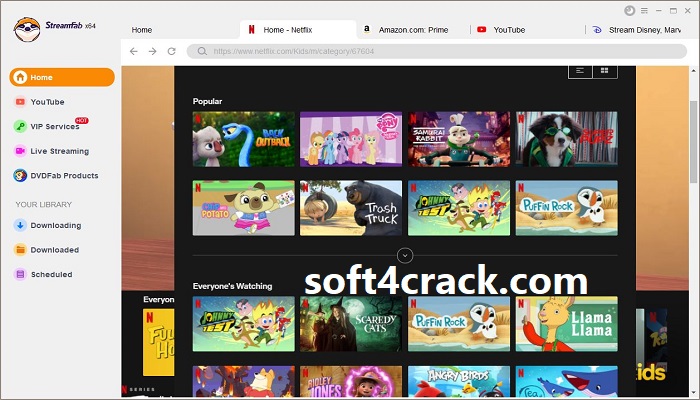This screenshot has height=400, width=700.
Task: Open YouTube from the sidebar
Action: 47,102
